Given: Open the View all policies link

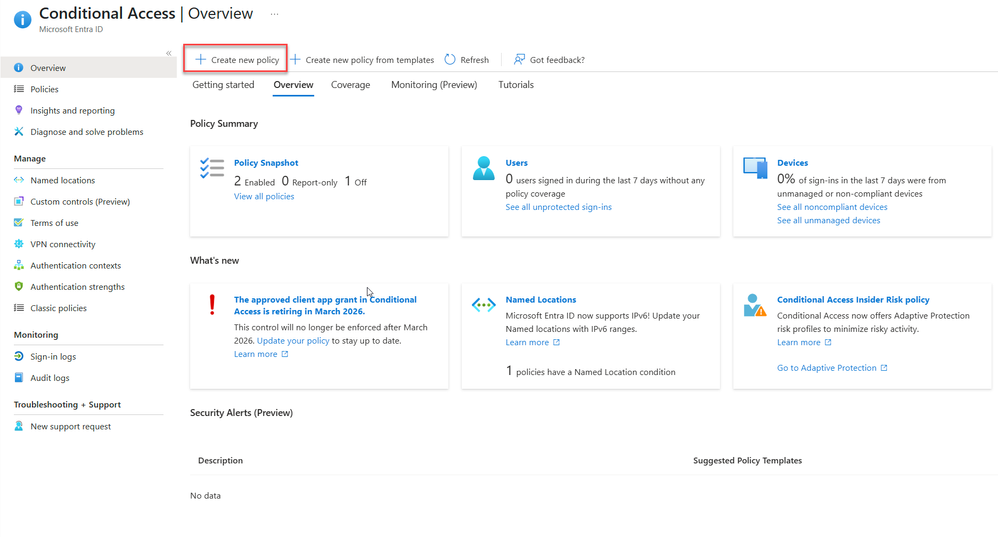Looking at the screenshot, I should point(264,196).
